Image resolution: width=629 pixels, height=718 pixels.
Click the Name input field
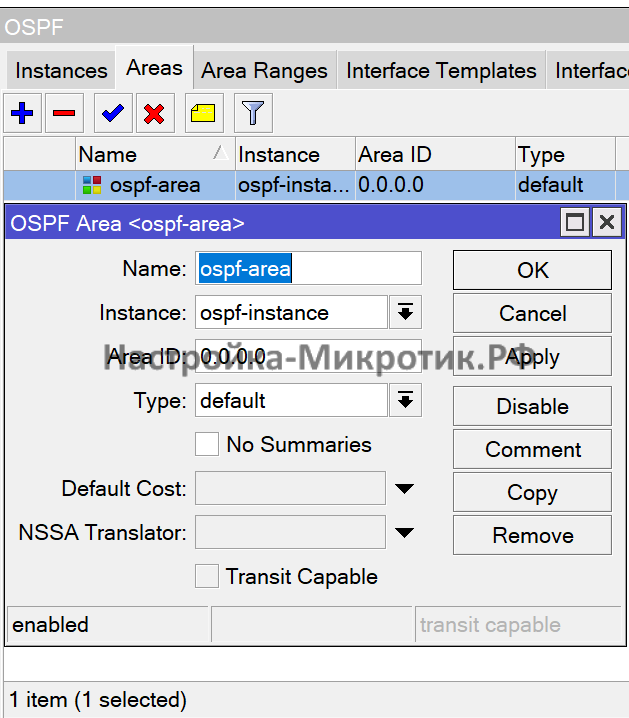(308, 269)
